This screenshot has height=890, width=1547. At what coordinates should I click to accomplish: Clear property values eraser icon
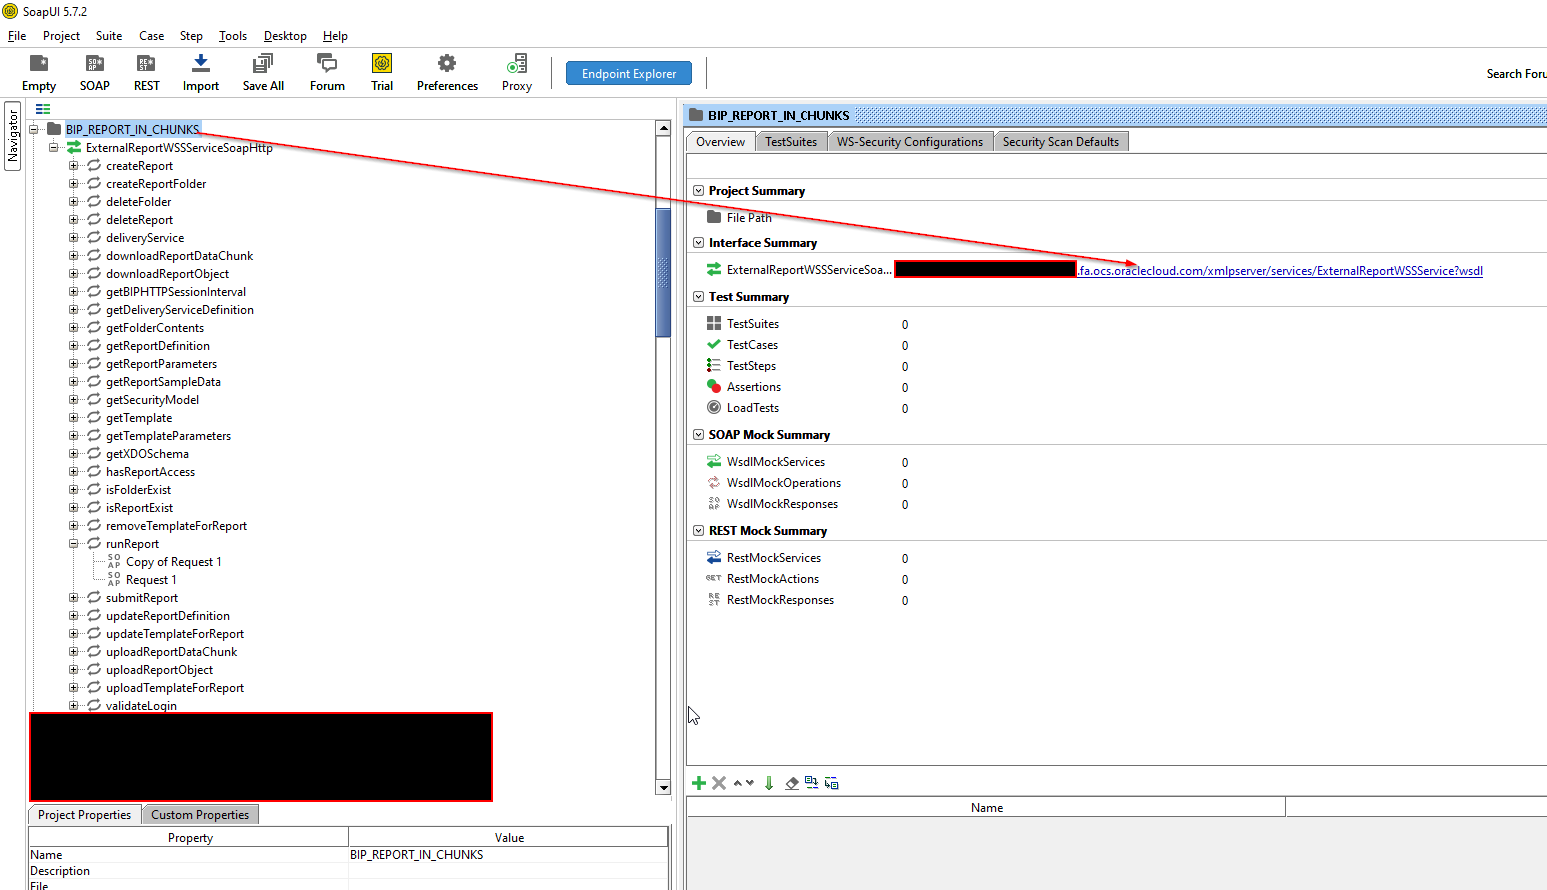792,783
